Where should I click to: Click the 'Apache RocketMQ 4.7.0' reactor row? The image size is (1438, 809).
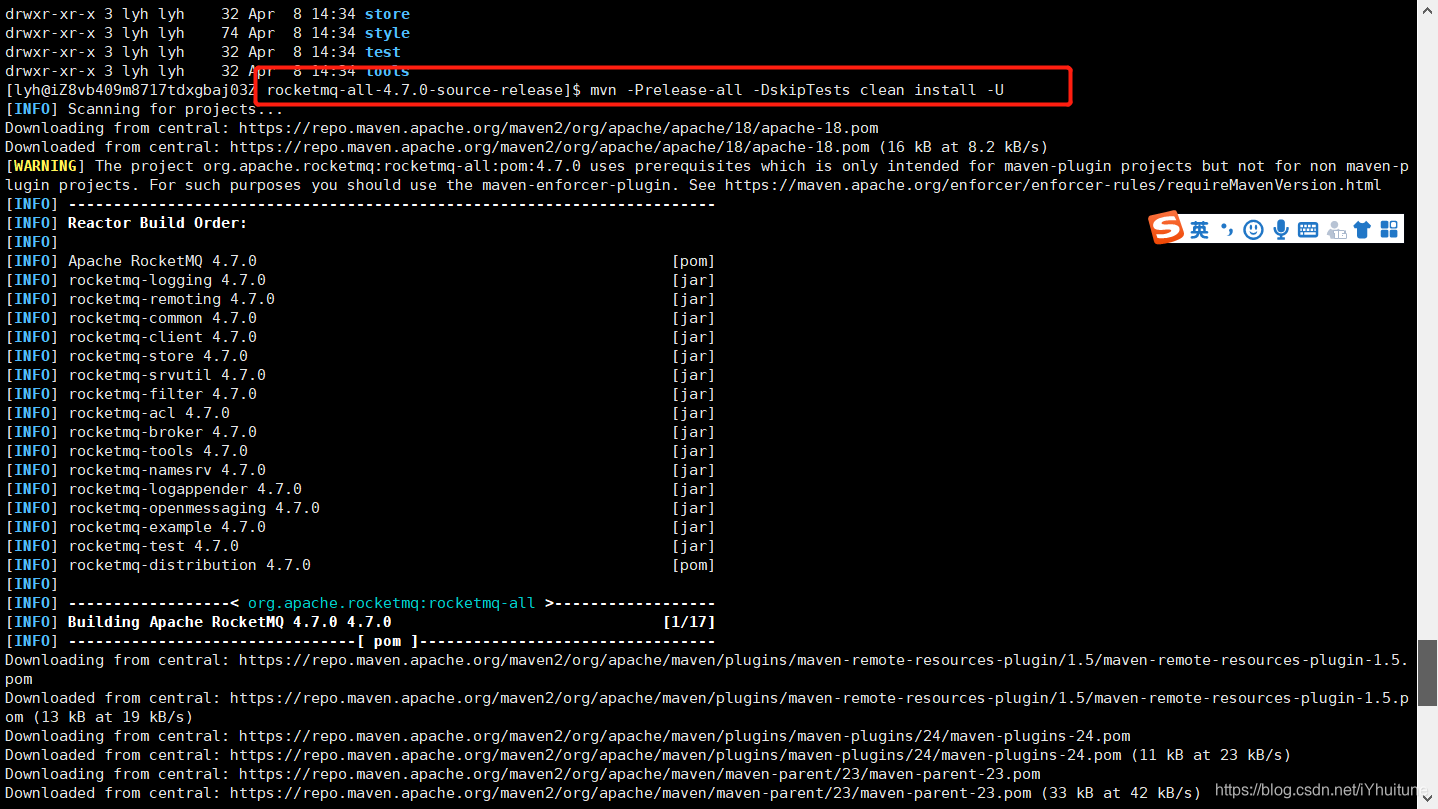coord(360,261)
